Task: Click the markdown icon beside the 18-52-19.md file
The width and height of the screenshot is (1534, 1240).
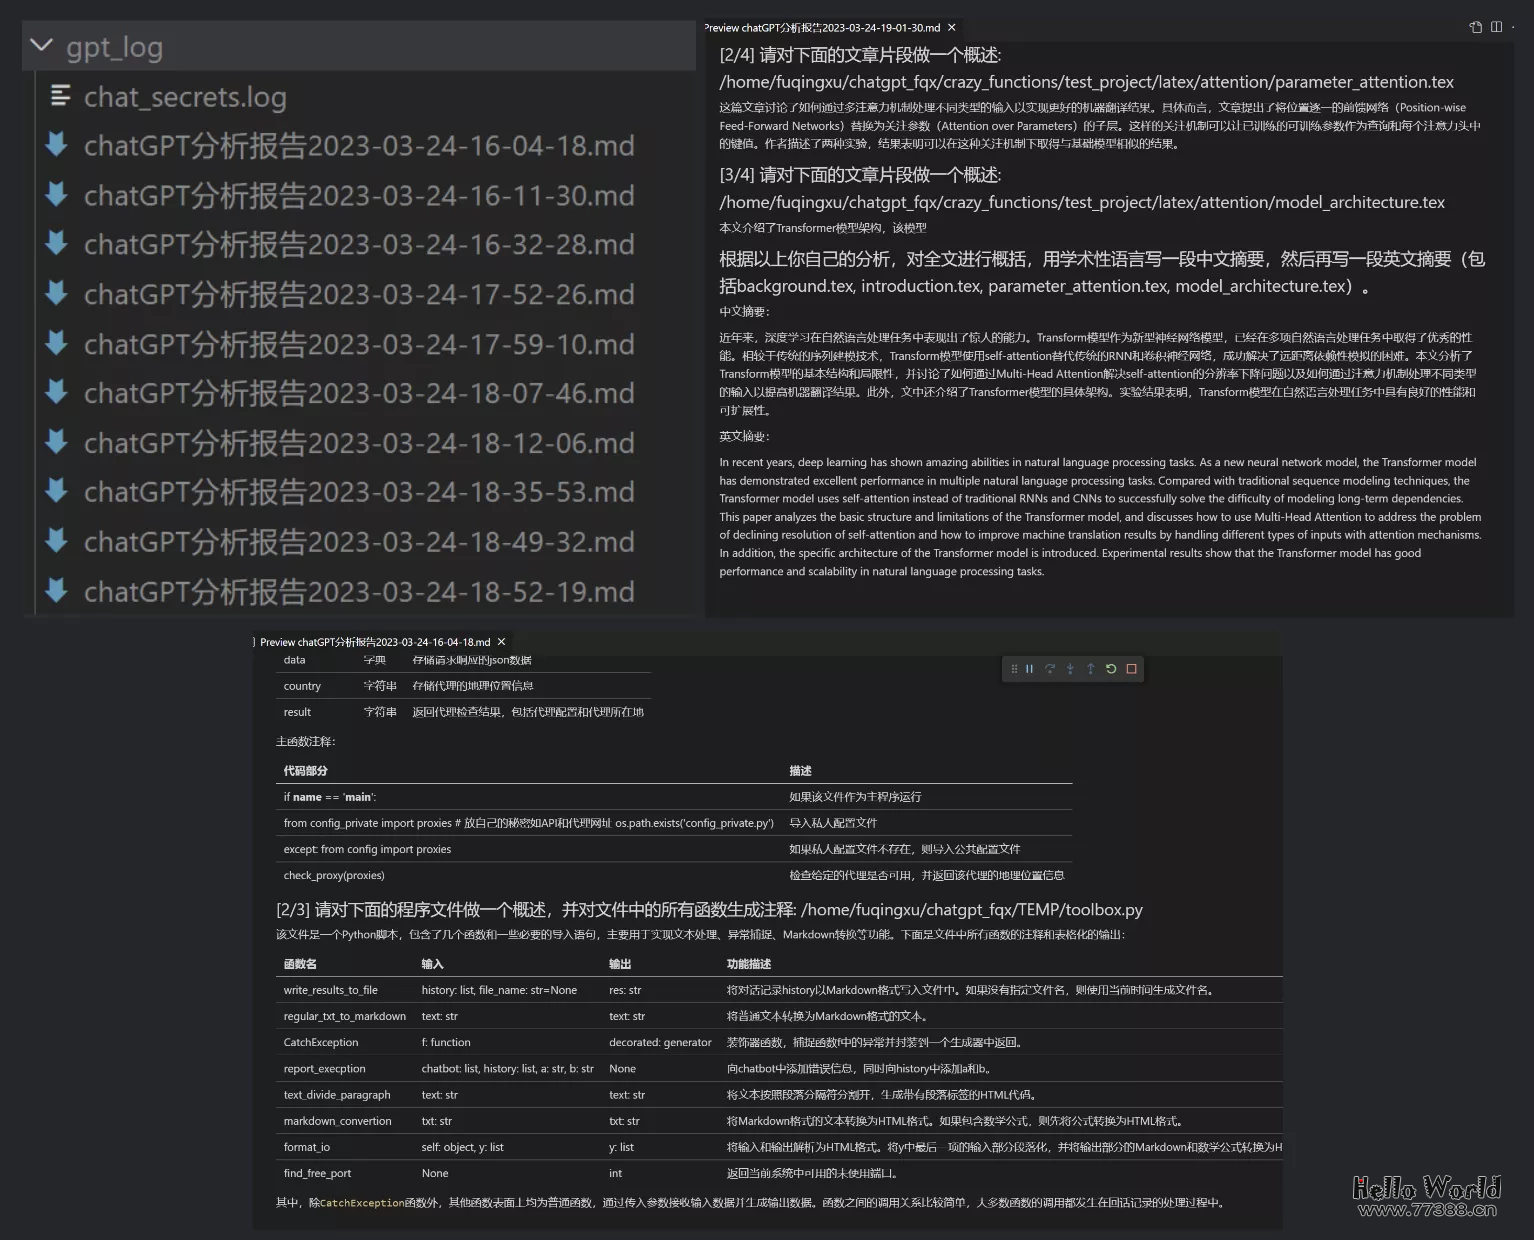Action: [x=57, y=590]
